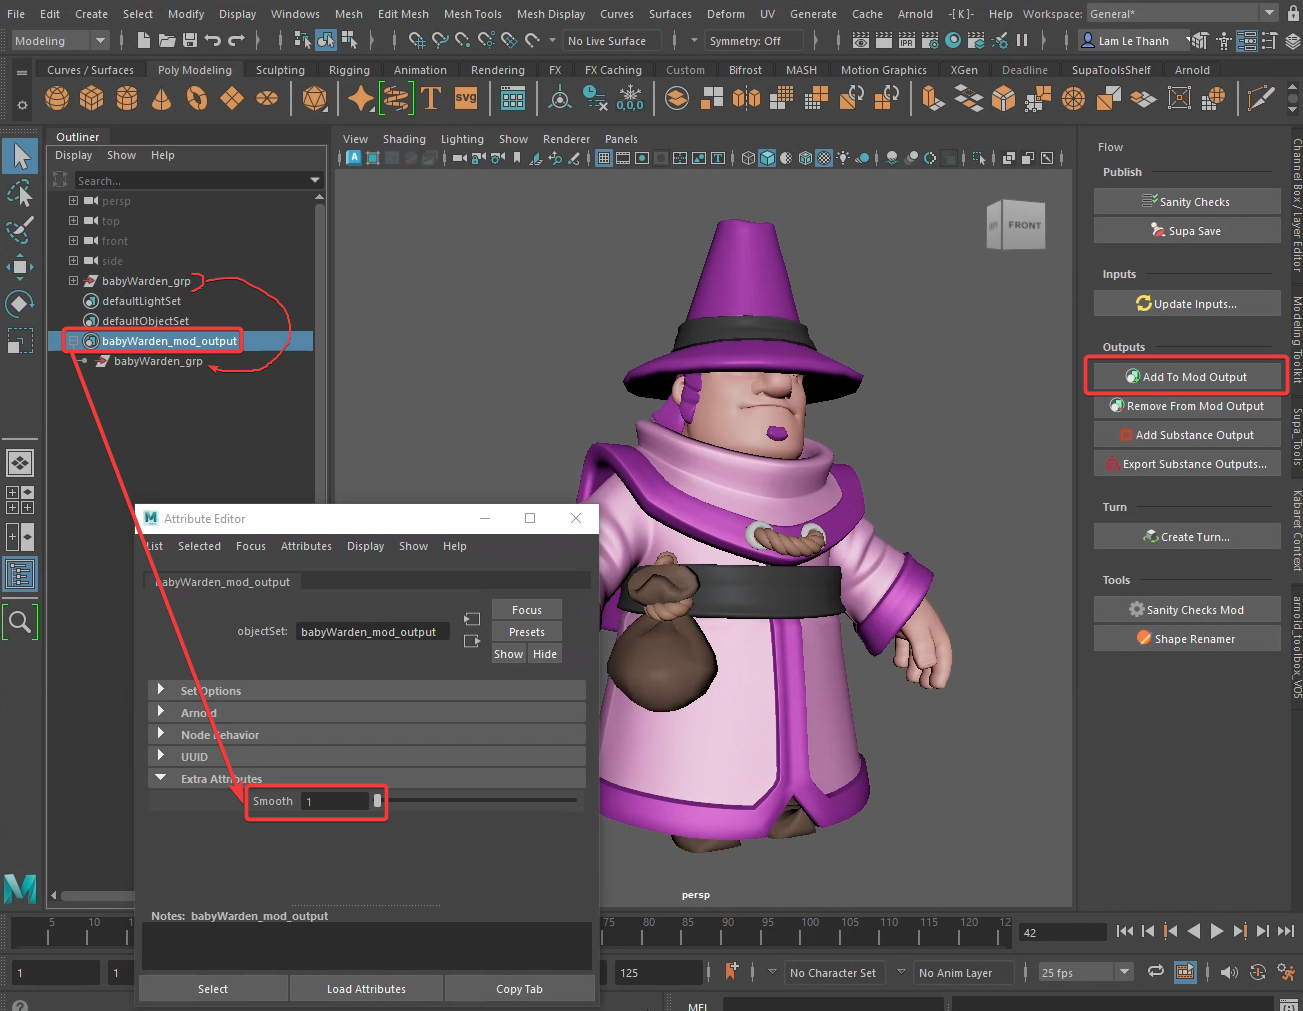Click the Shape Renamer button
Image resolution: width=1303 pixels, height=1011 pixels.
coord(1187,639)
